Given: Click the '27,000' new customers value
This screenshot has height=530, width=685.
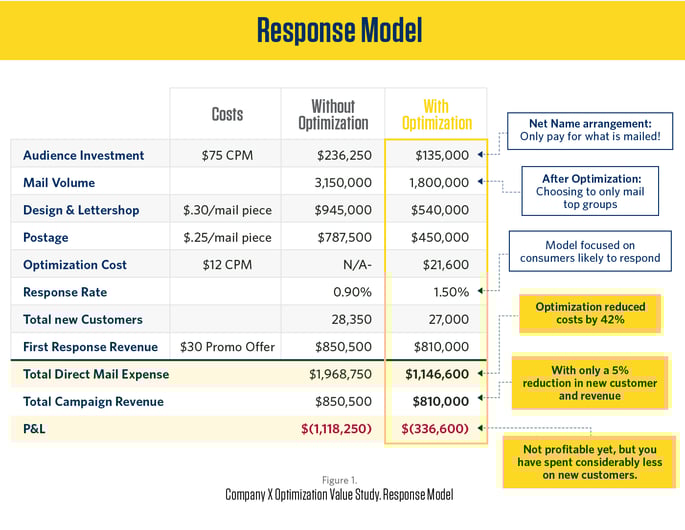Looking at the screenshot, I should pos(449,319).
